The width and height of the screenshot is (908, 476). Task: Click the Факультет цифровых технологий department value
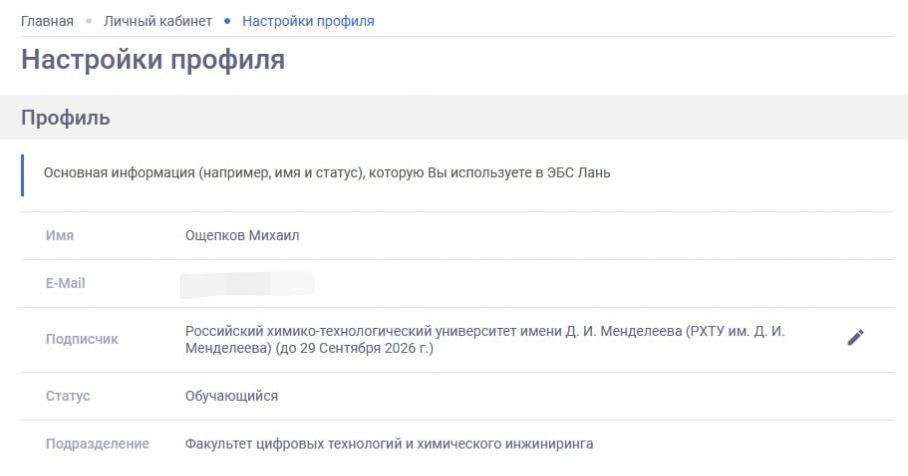pyautogui.click(x=389, y=443)
